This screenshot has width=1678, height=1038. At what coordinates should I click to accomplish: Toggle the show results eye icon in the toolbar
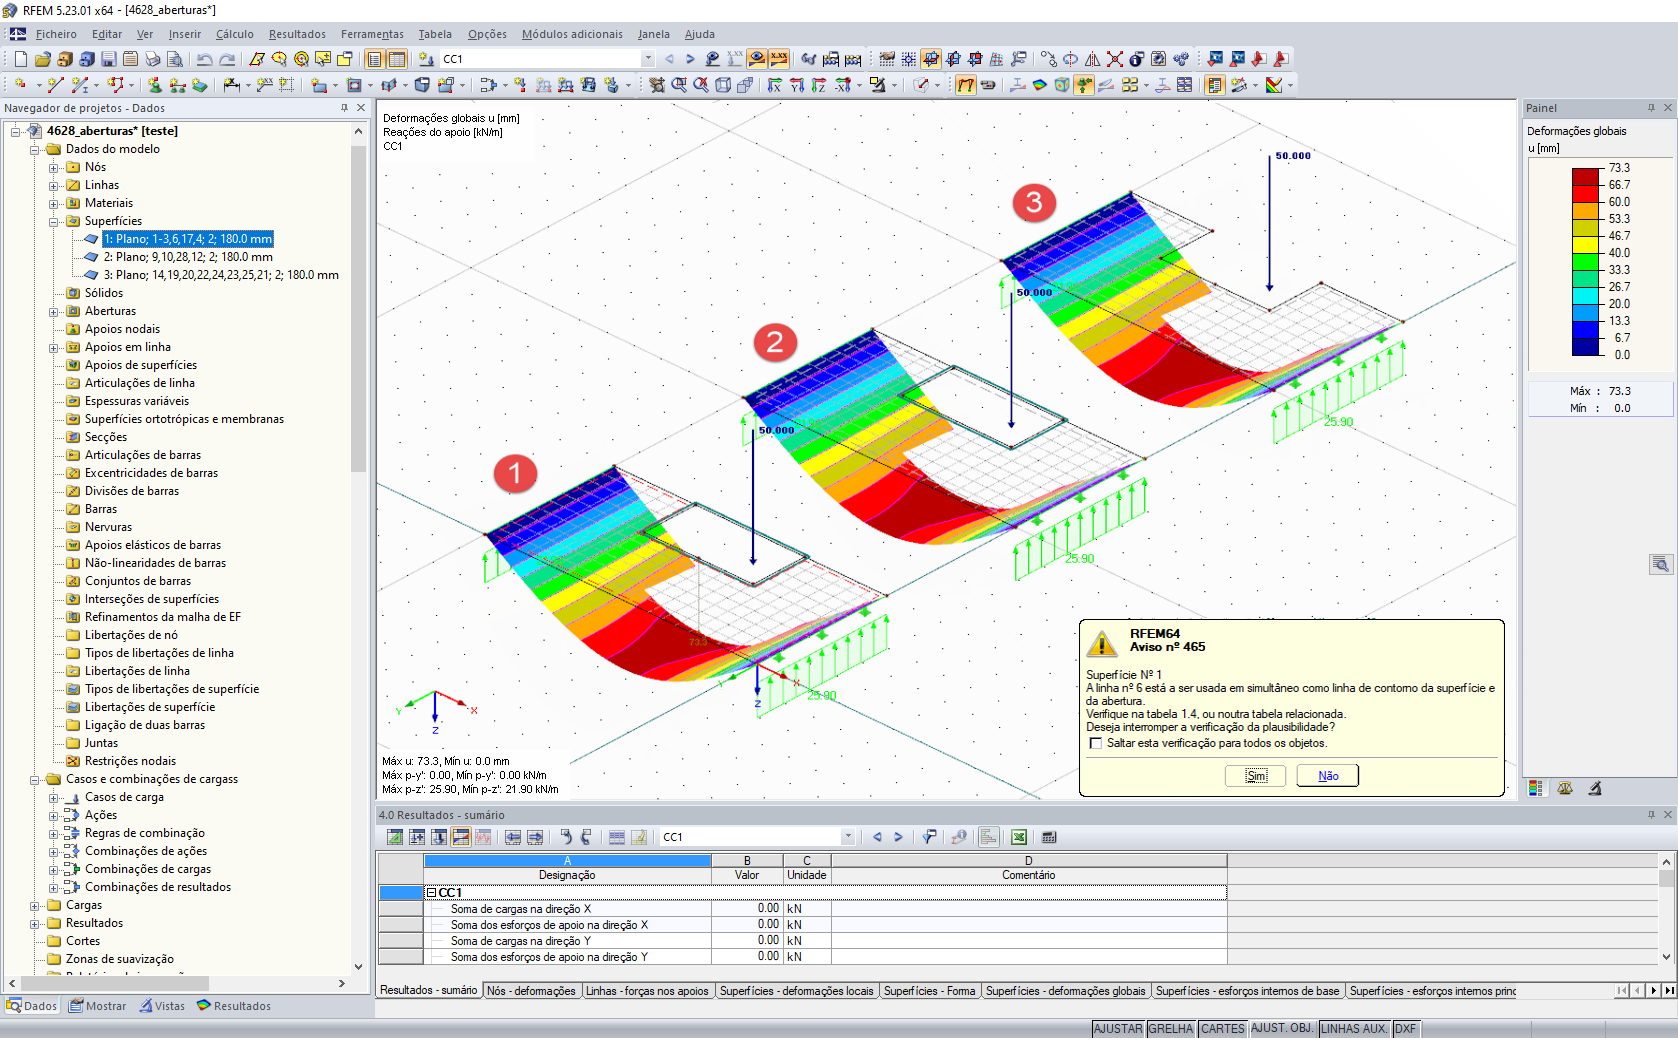(x=757, y=59)
